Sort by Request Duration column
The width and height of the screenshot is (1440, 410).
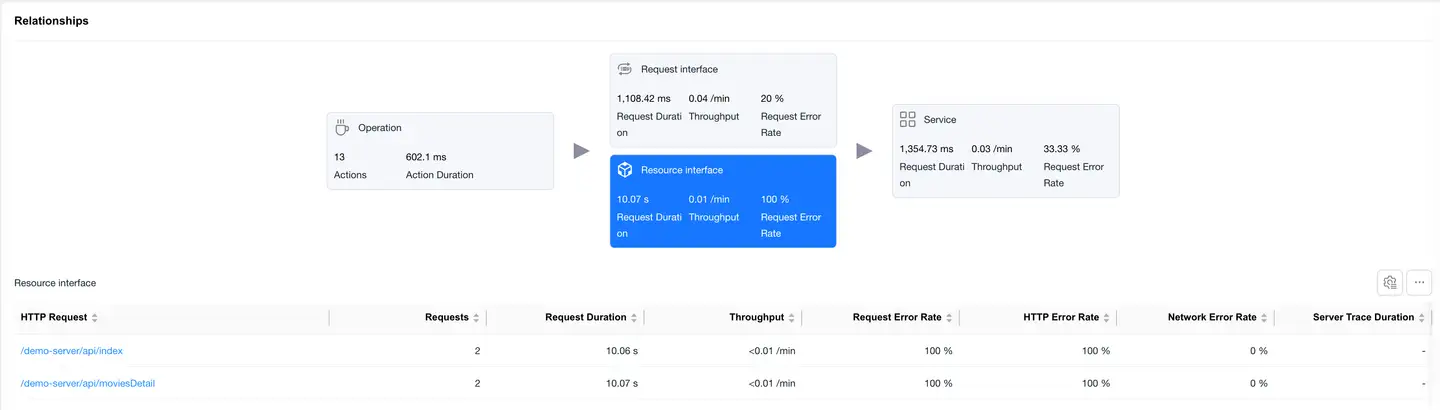coord(634,318)
